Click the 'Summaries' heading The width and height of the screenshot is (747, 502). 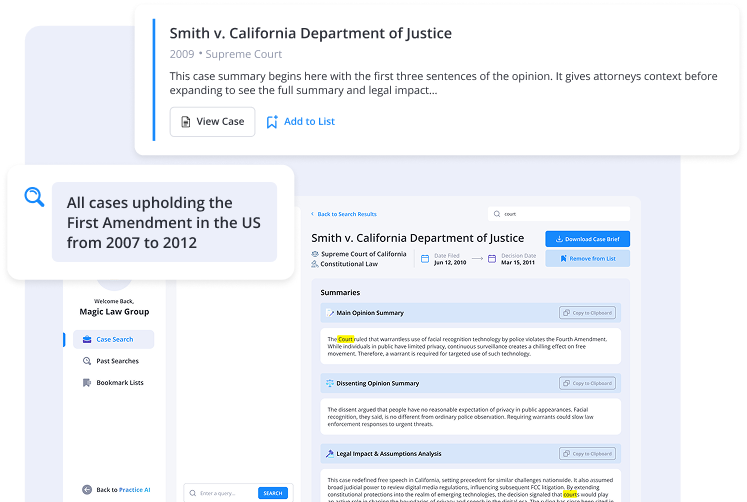[x=340, y=292]
